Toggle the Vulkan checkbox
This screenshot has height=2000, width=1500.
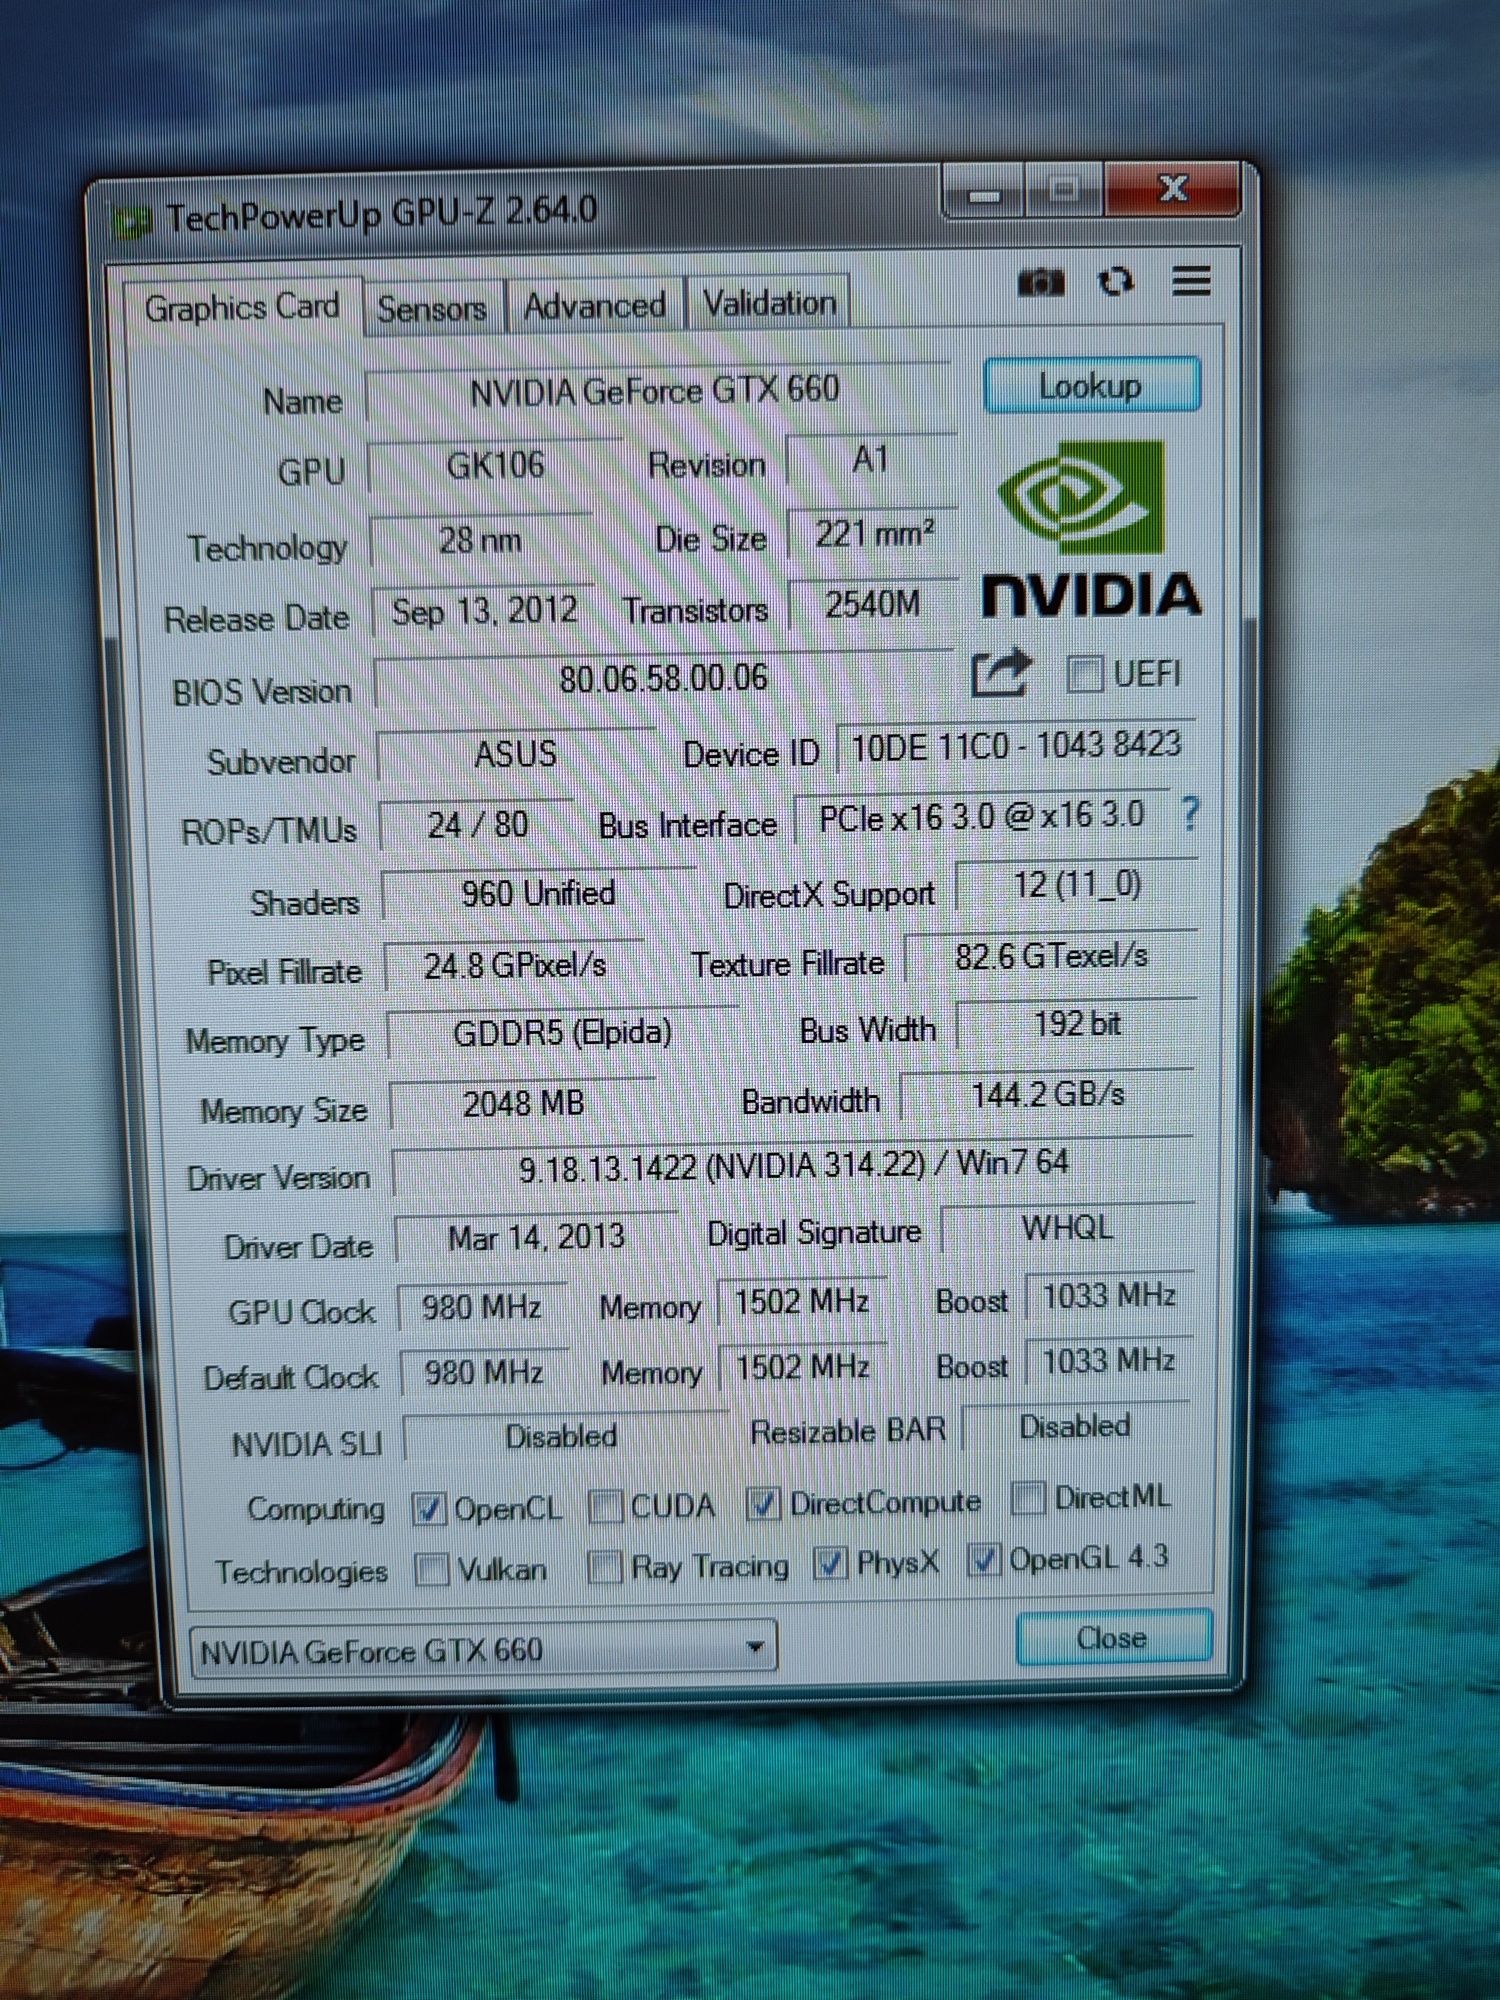pyautogui.click(x=432, y=1568)
